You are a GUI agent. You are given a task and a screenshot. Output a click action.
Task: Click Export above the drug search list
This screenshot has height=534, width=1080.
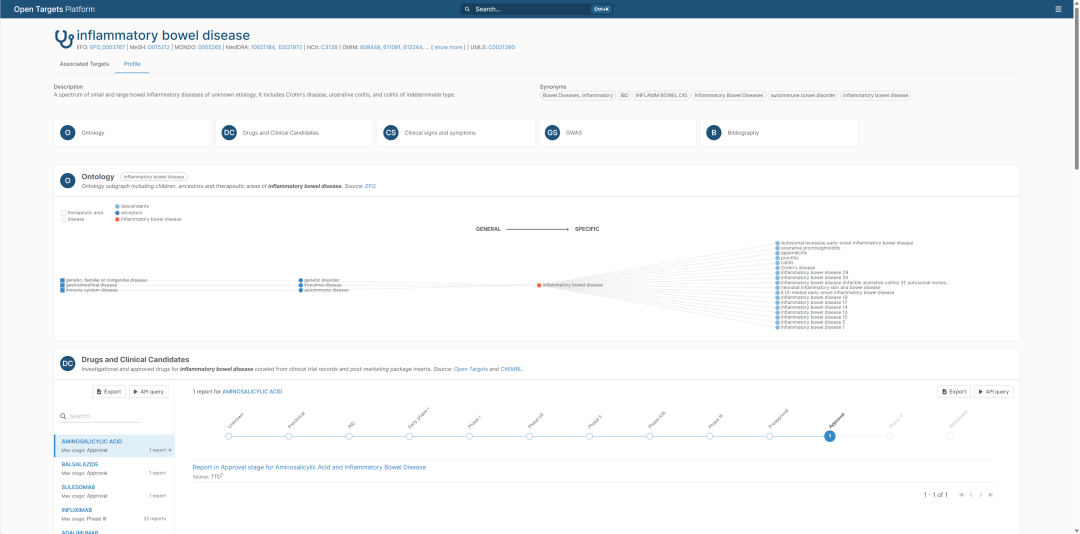pos(109,391)
